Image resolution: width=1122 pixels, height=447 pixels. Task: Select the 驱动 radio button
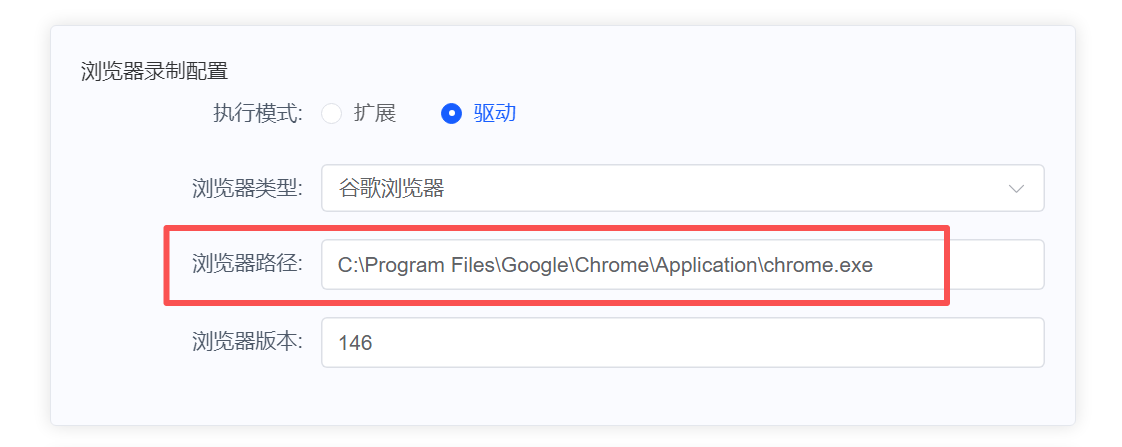[x=451, y=114]
